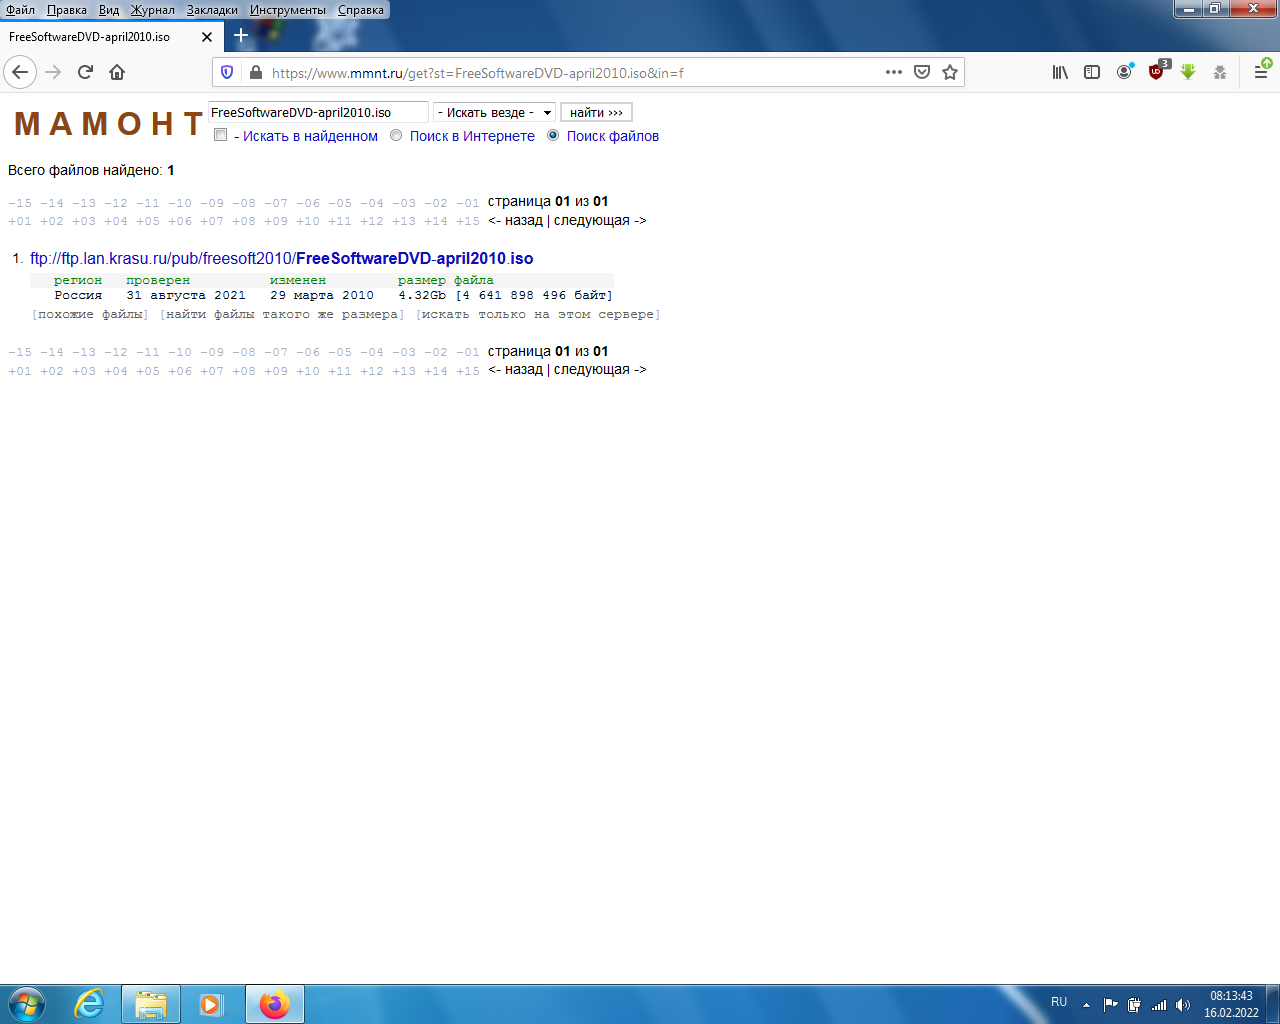This screenshot has height=1024, width=1280.
Task: Click the '31 августа 2021' checked date
Action: tap(186, 295)
